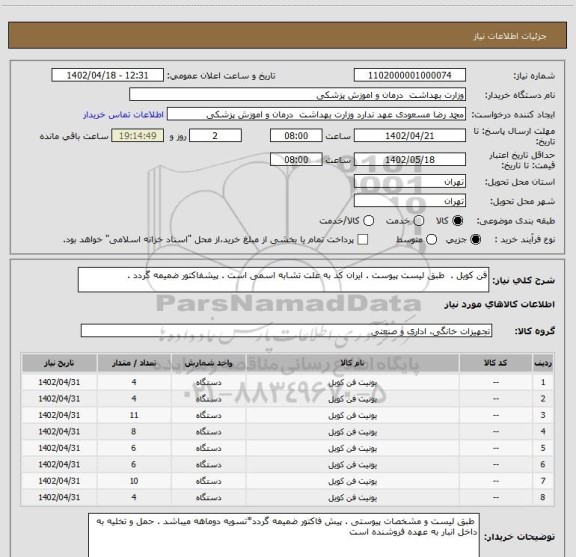The width and height of the screenshot is (576, 557).
Task: Click the remaining days field showing 2
Action: pos(215,136)
